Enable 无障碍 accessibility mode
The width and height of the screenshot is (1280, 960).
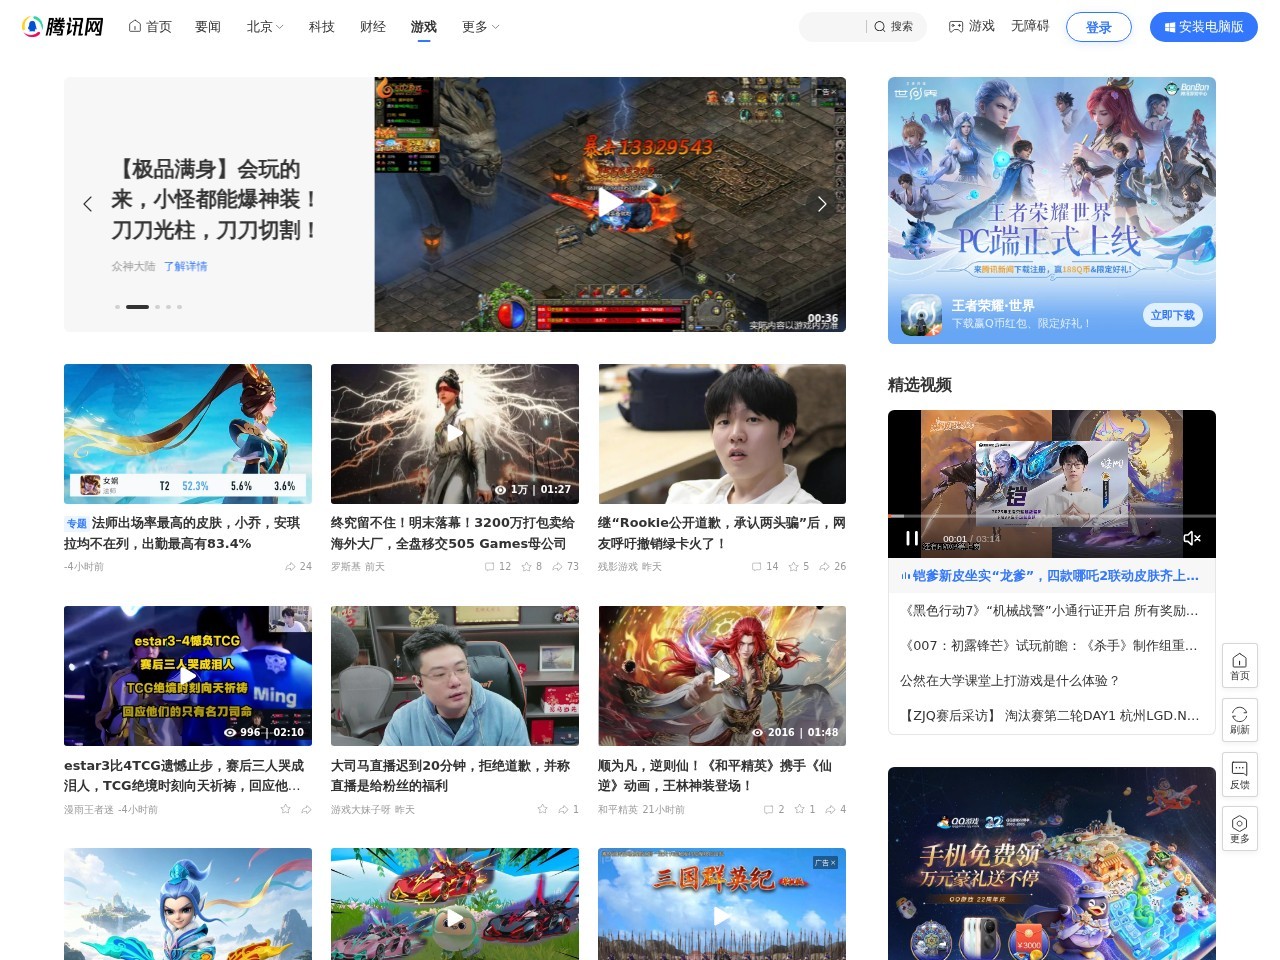pyautogui.click(x=1030, y=26)
